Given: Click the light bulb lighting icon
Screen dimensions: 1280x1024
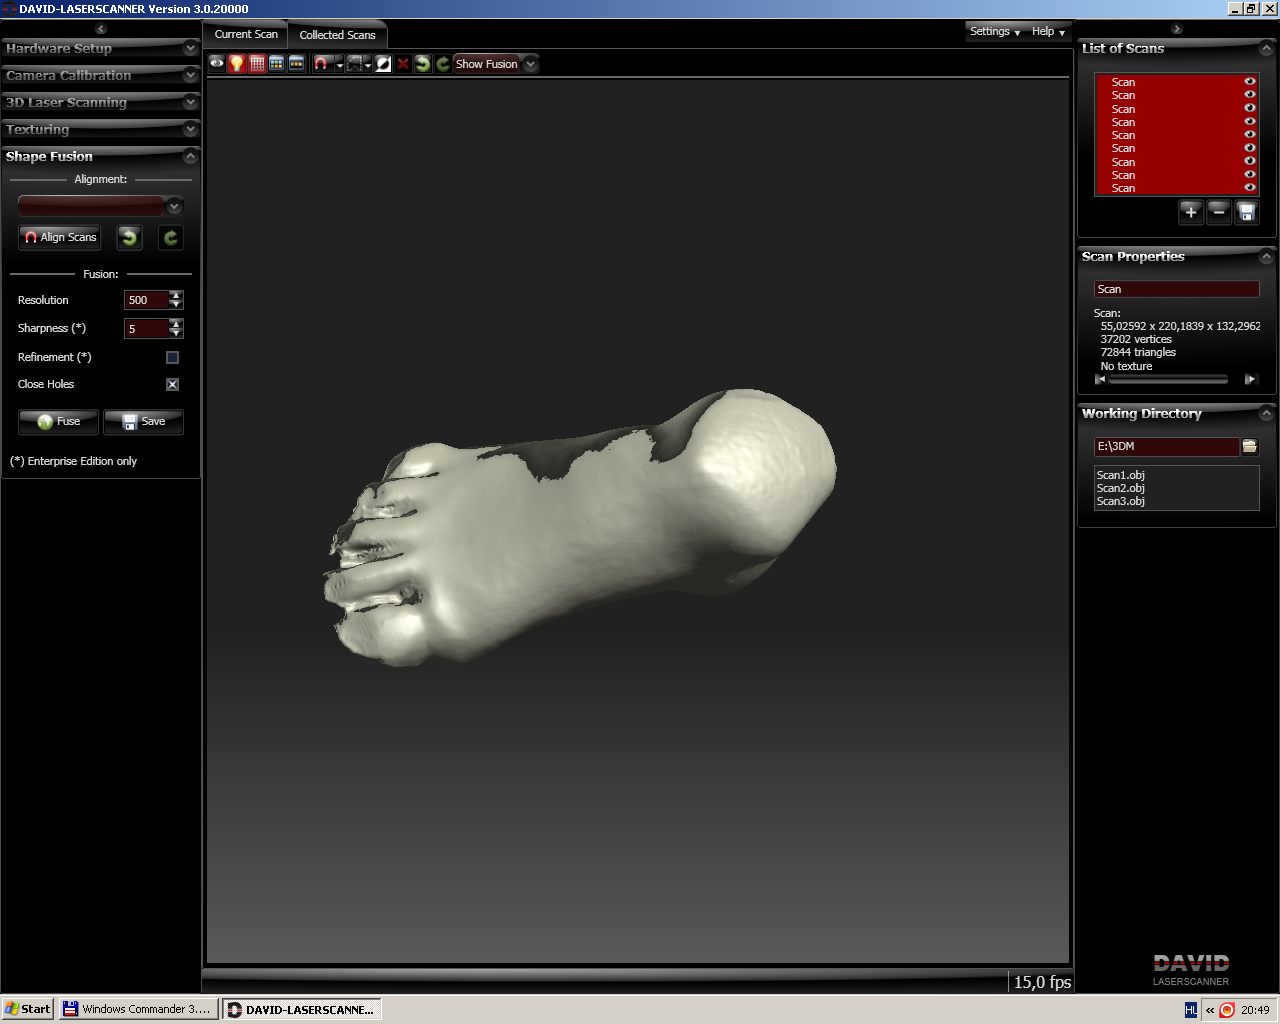Looking at the screenshot, I should [237, 64].
